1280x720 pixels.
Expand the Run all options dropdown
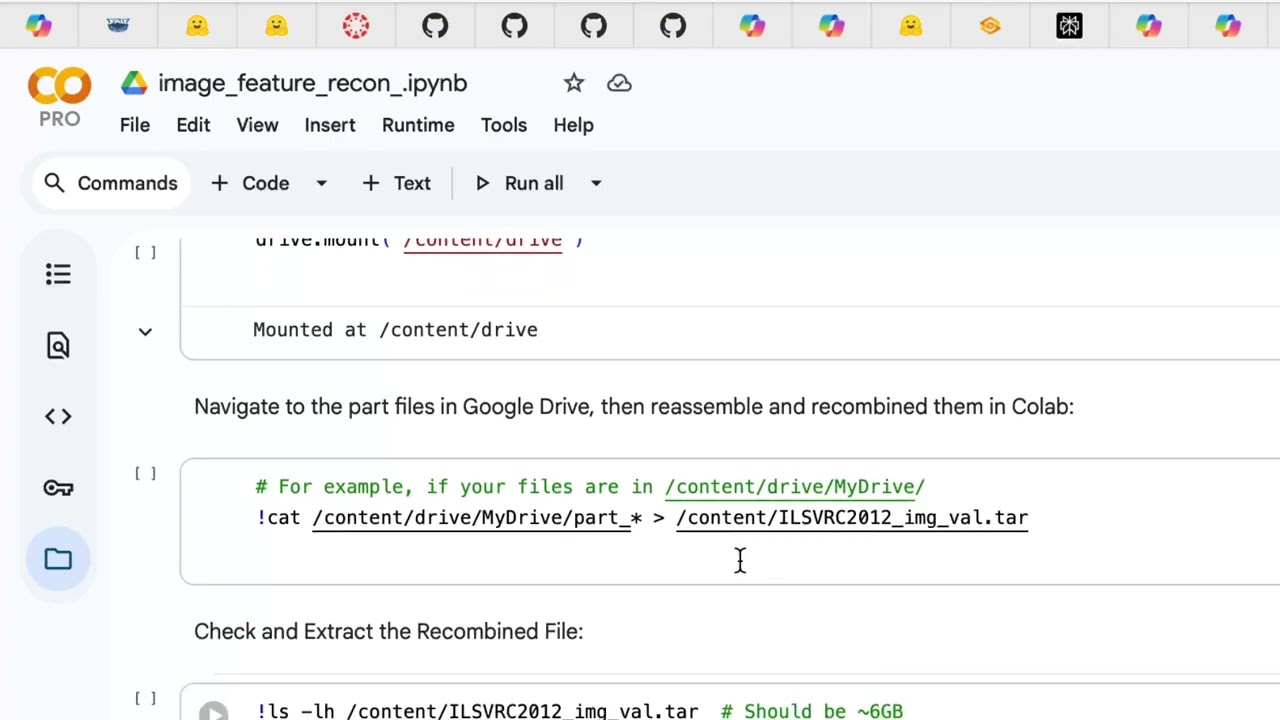point(596,183)
